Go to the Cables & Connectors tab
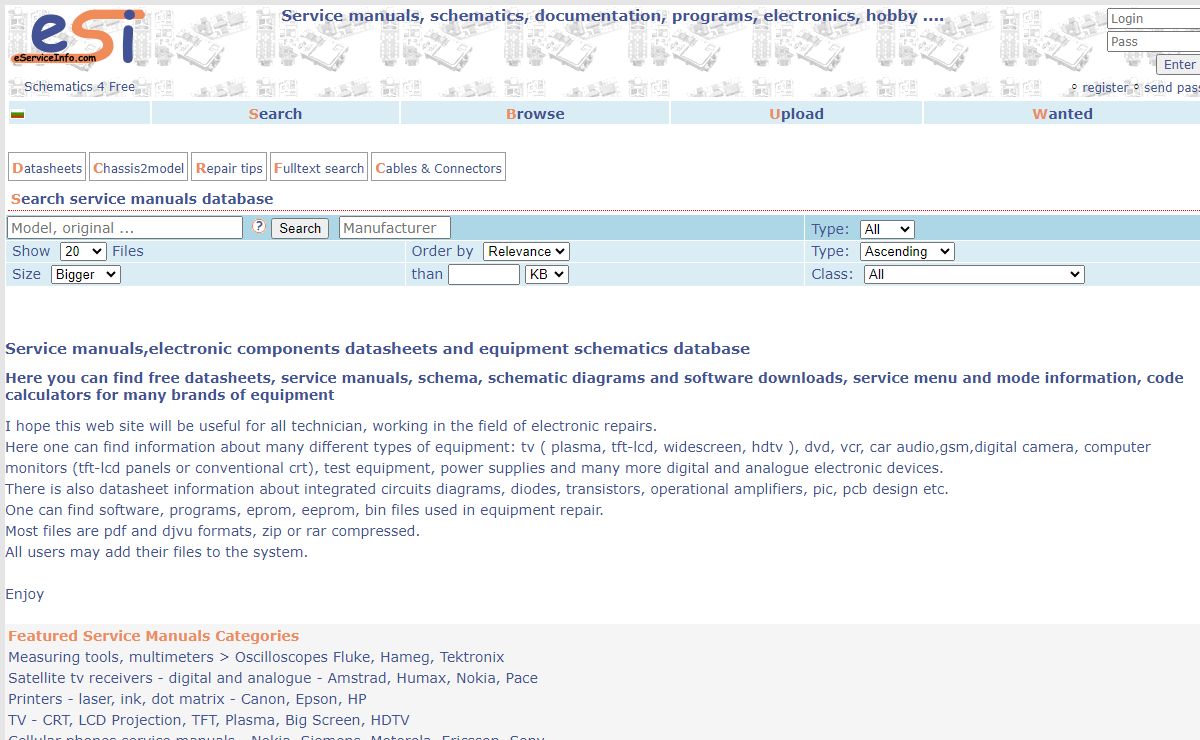 click(x=438, y=167)
